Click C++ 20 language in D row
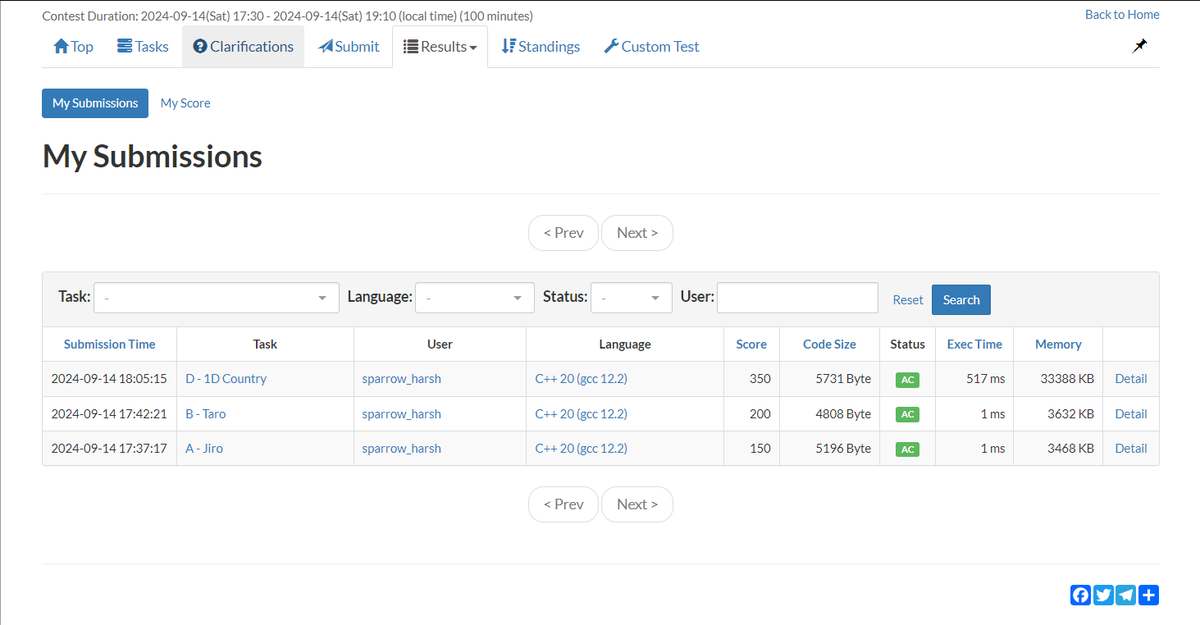 coord(581,379)
